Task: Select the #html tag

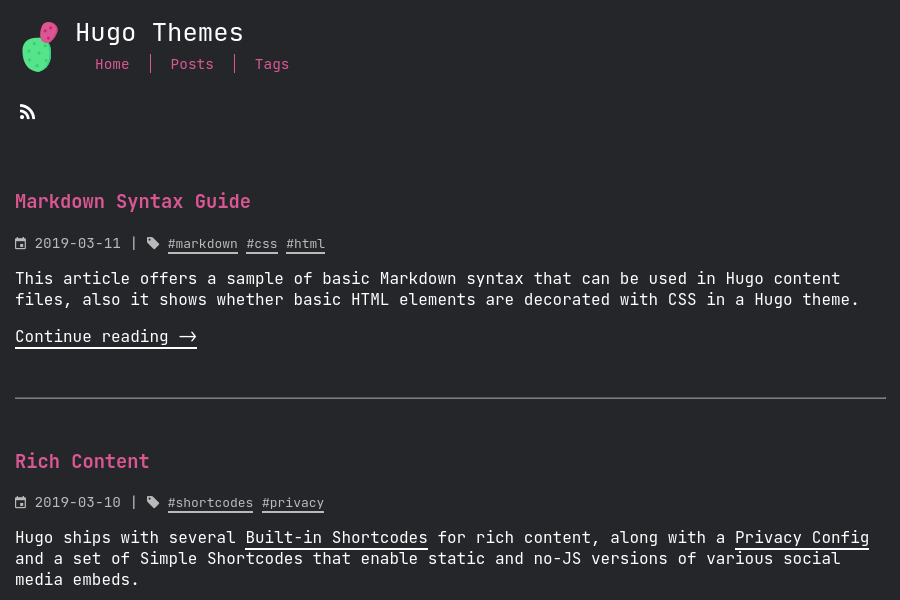Action: pos(305,244)
